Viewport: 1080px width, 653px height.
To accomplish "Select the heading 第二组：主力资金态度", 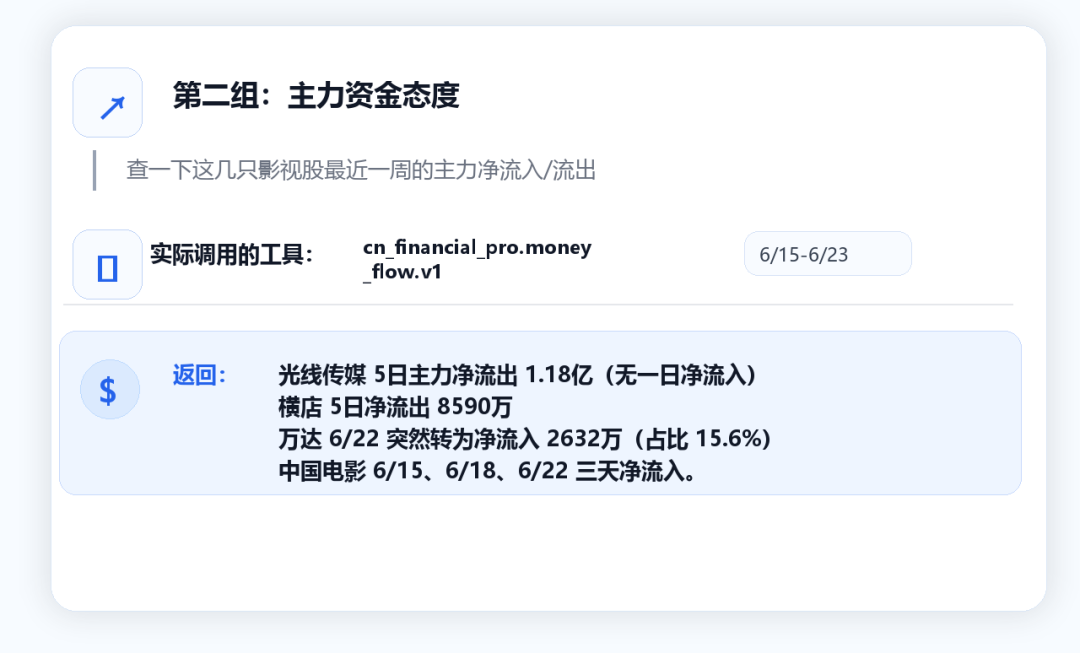I will pos(315,95).
